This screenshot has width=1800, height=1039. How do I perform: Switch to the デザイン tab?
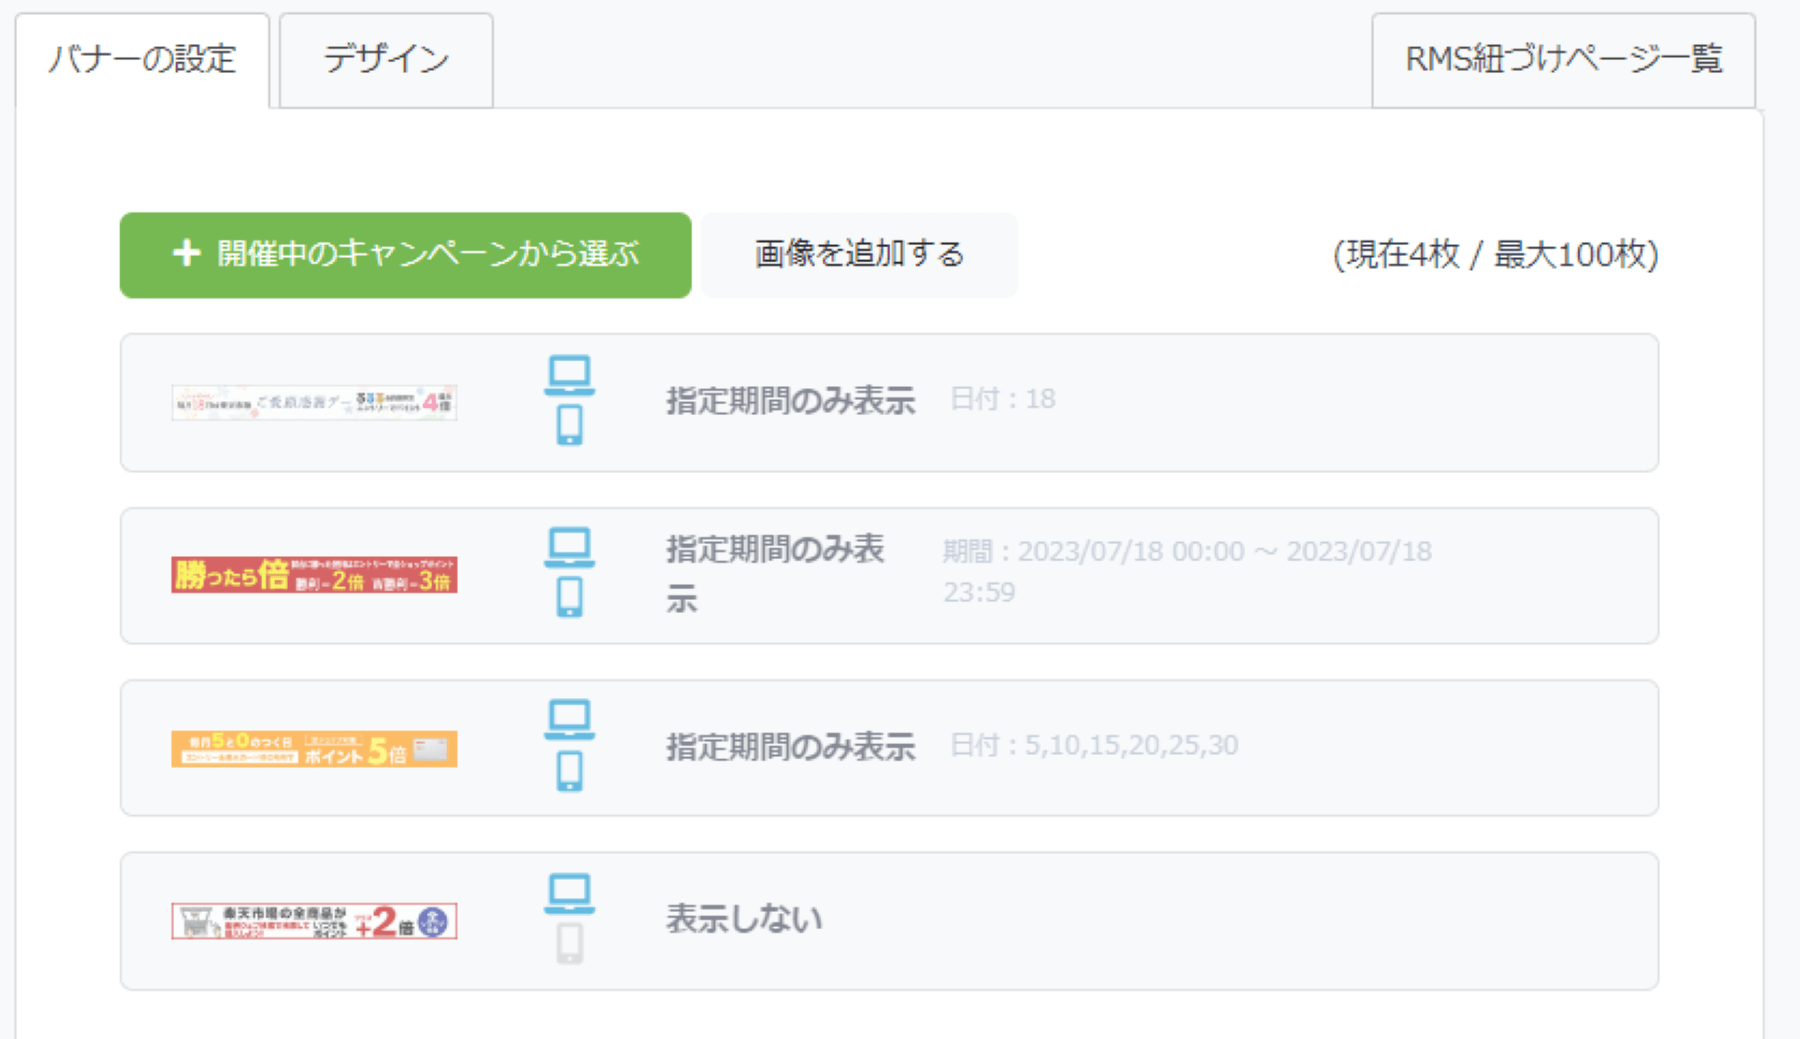click(386, 60)
